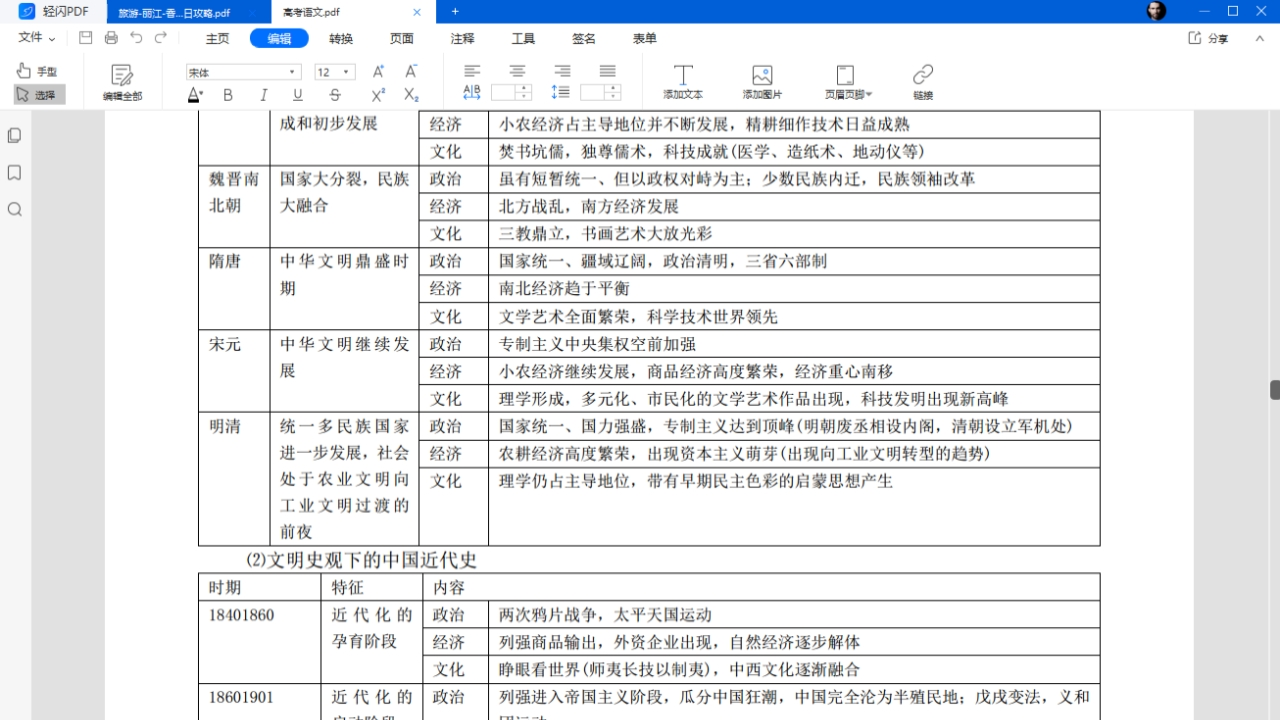Decrease font size with the A- icon
The width and height of the screenshot is (1280, 720).
tap(411, 72)
